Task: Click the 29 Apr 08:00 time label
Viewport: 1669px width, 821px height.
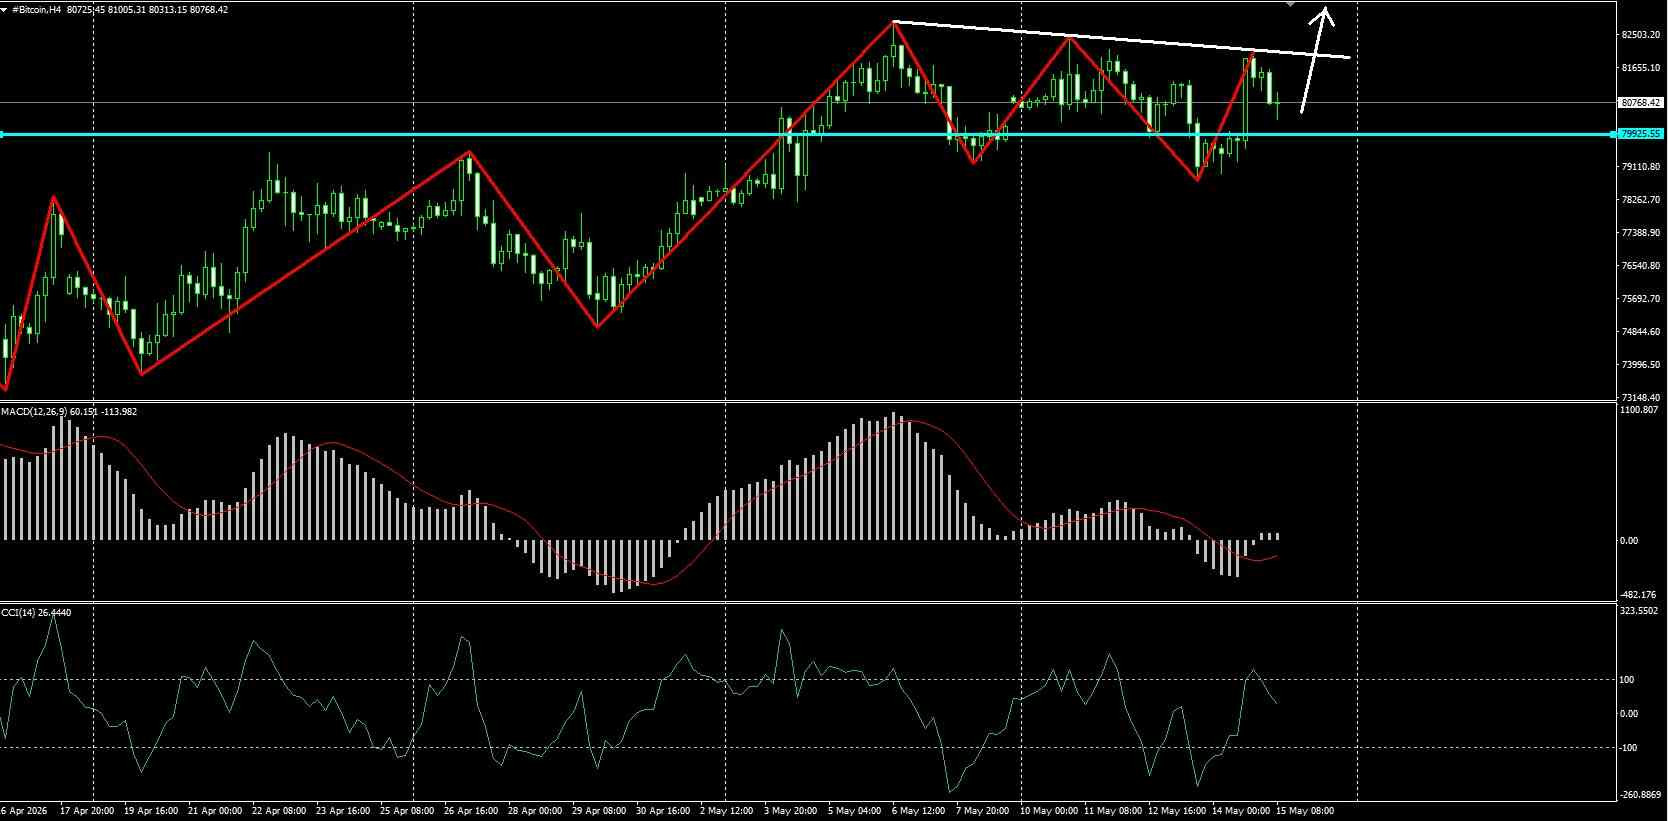Action: tap(599, 811)
